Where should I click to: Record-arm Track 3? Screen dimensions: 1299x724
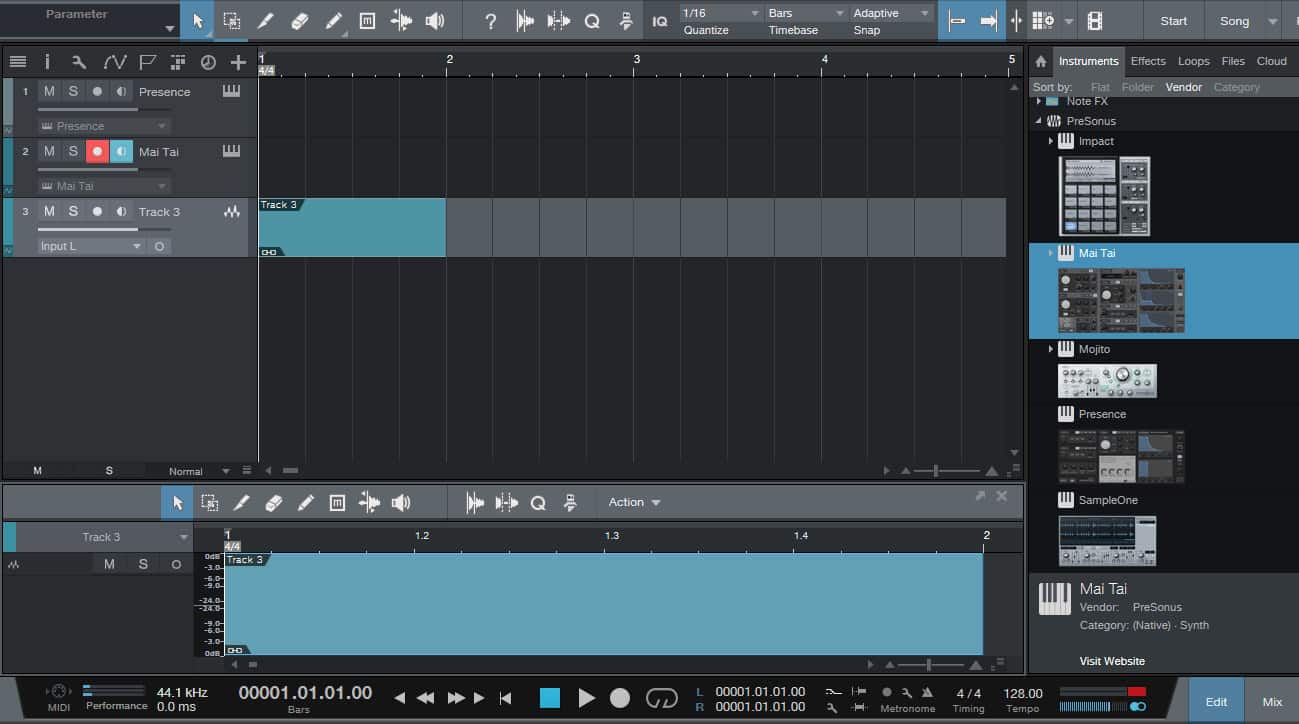[x=97, y=211]
